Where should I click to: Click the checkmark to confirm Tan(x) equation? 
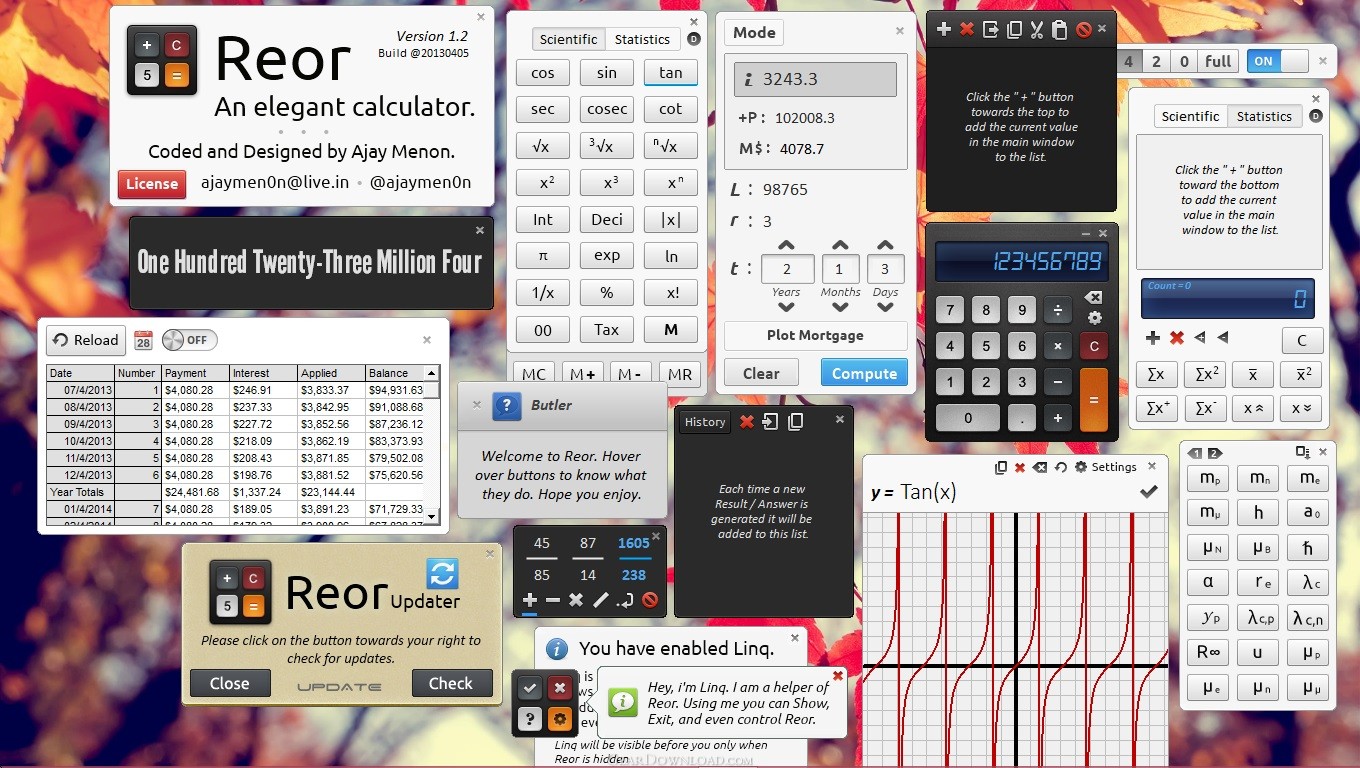(1148, 491)
